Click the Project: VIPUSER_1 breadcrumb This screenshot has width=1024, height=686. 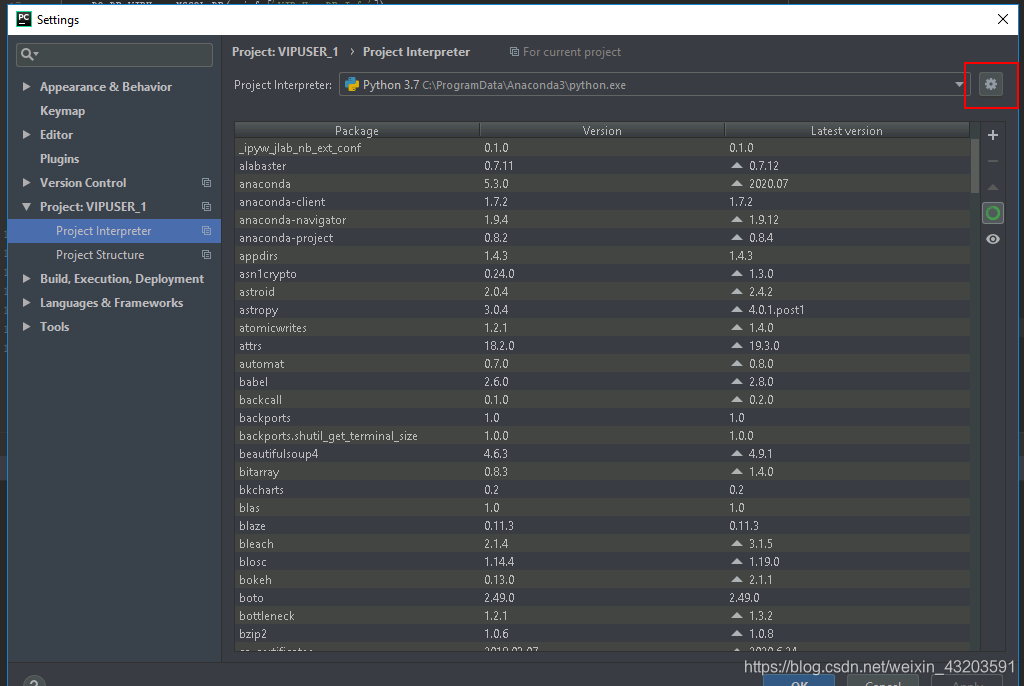click(285, 52)
